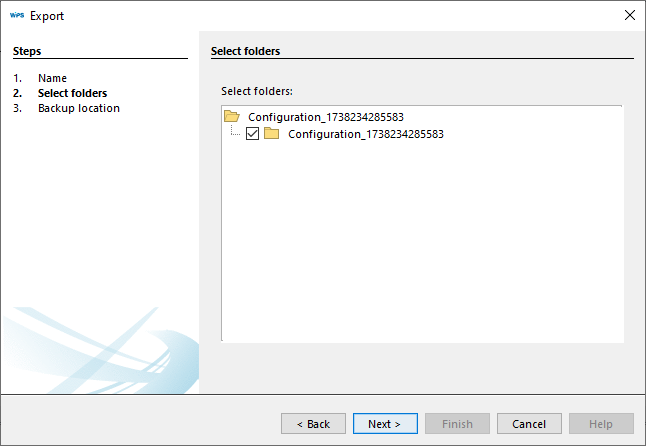Click step 1 Name in Steps list

pos(52,78)
